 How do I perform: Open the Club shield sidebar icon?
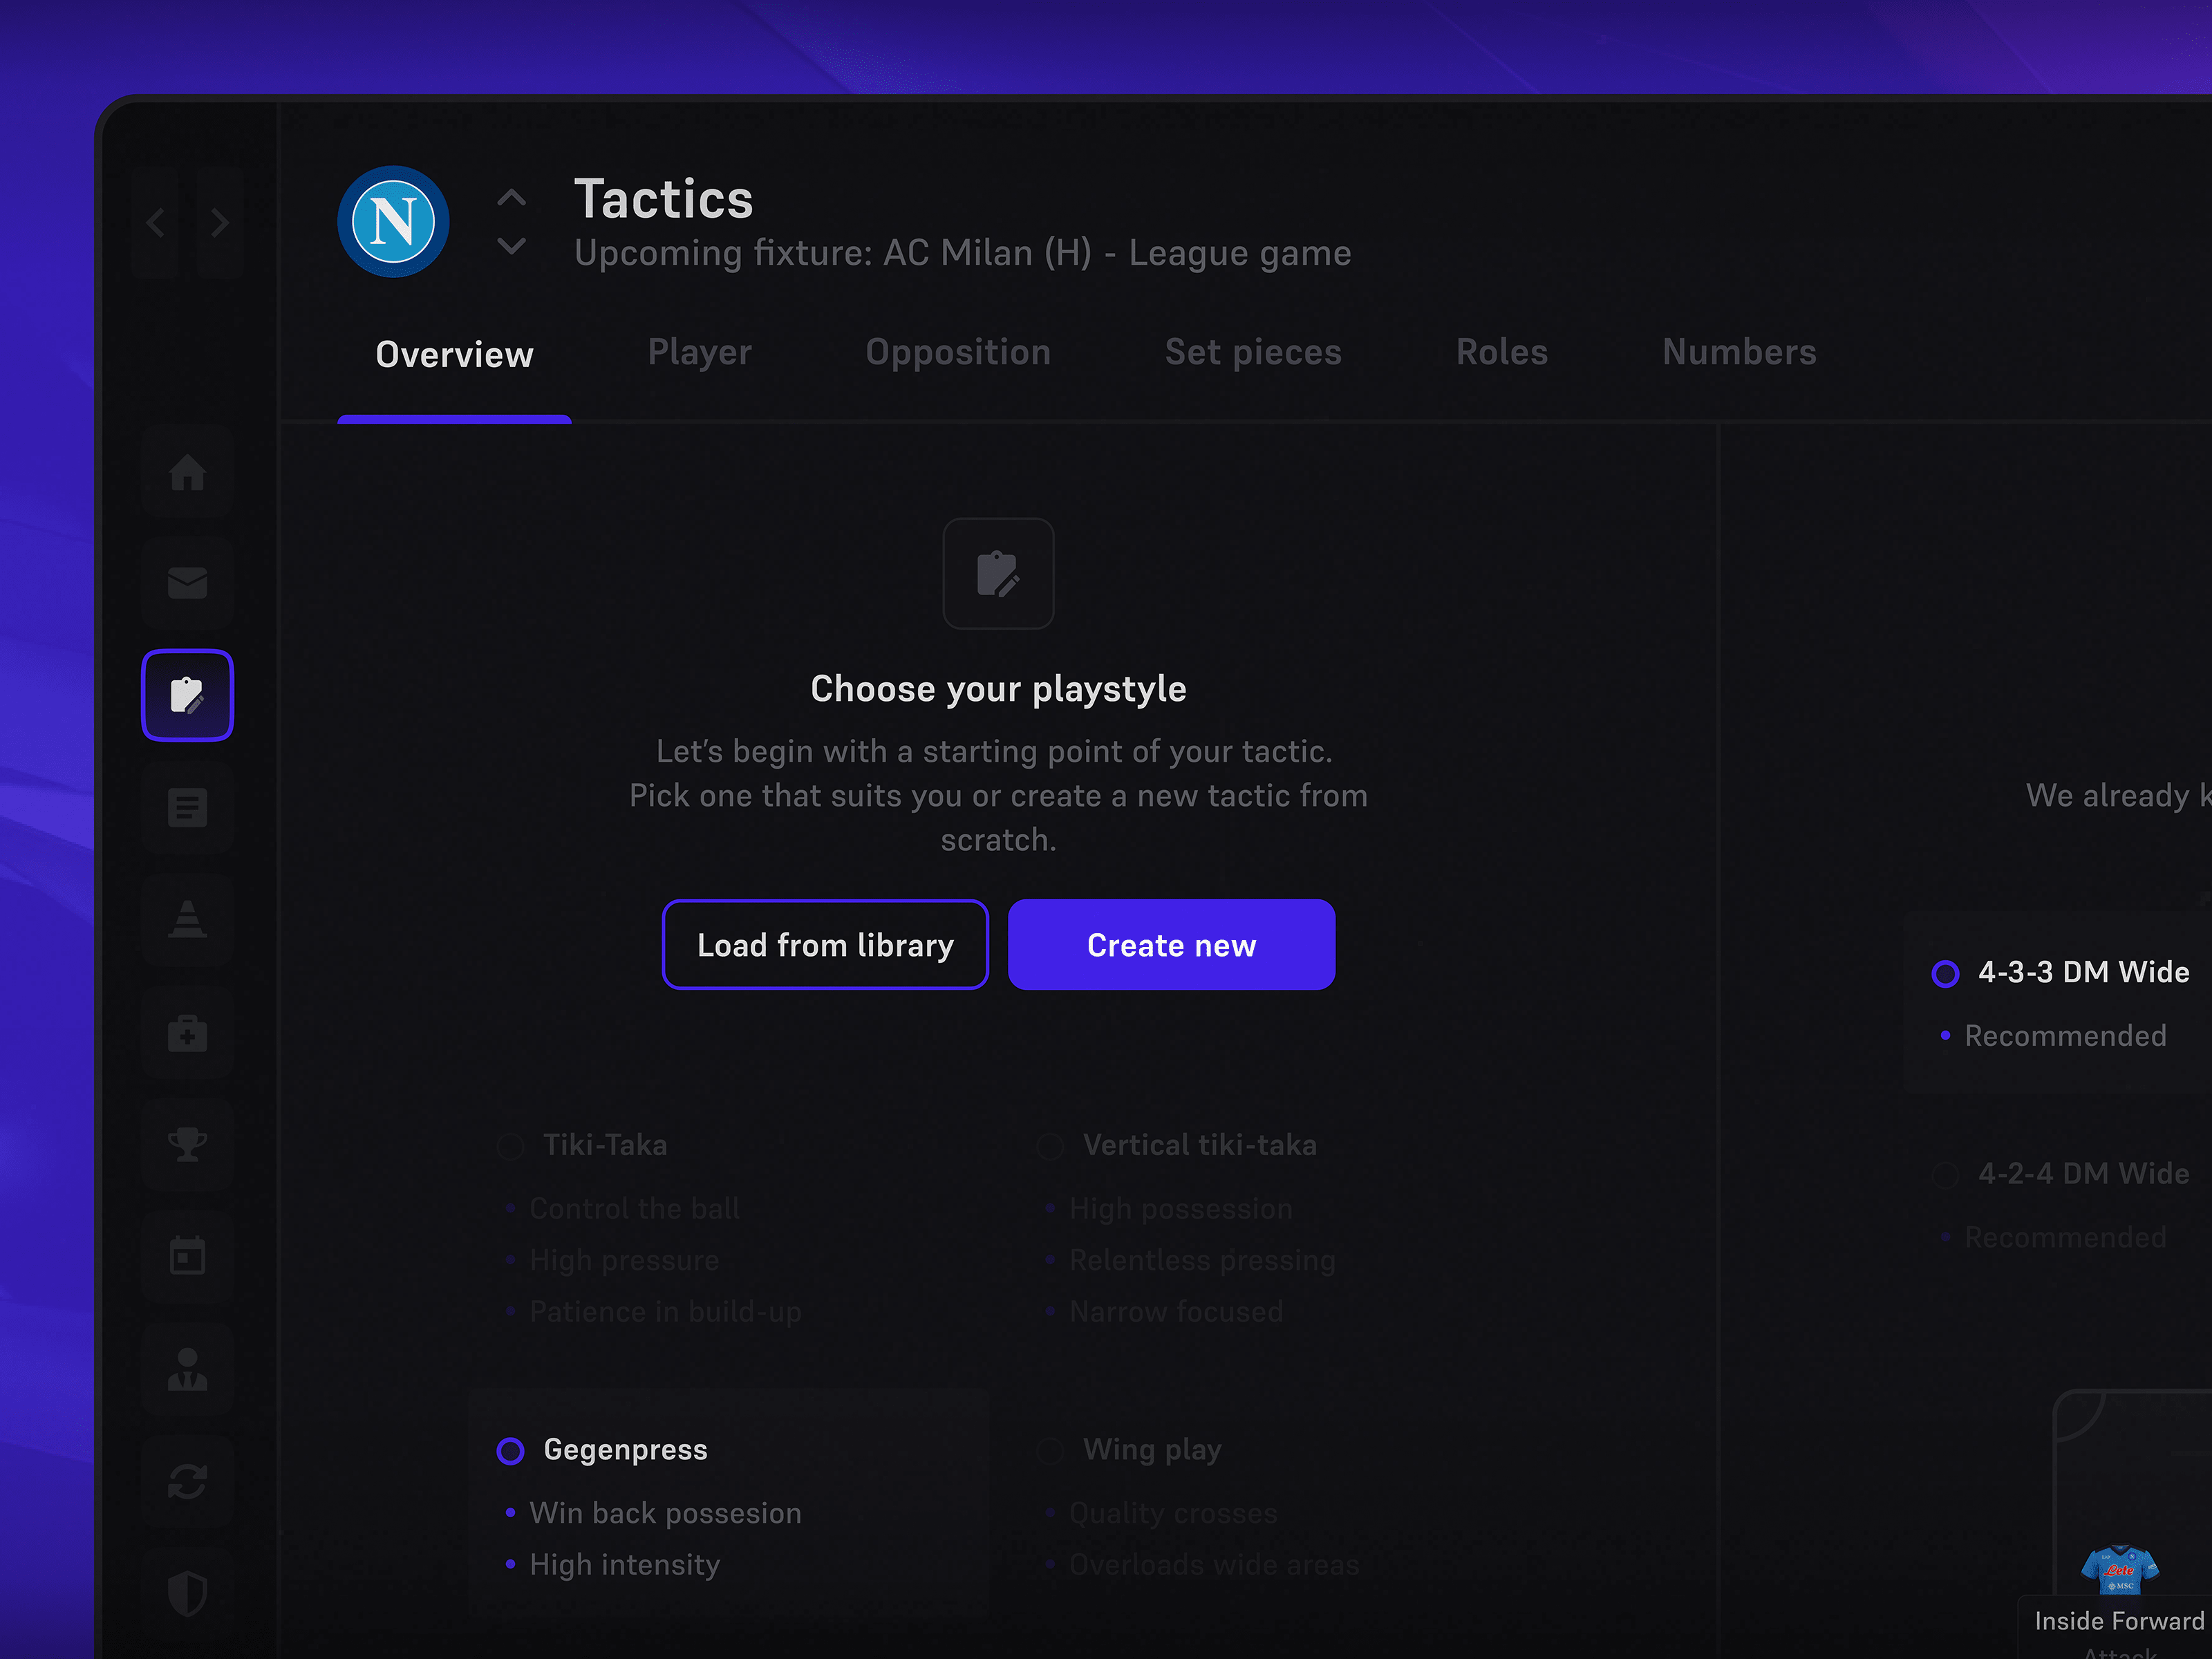(187, 1593)
